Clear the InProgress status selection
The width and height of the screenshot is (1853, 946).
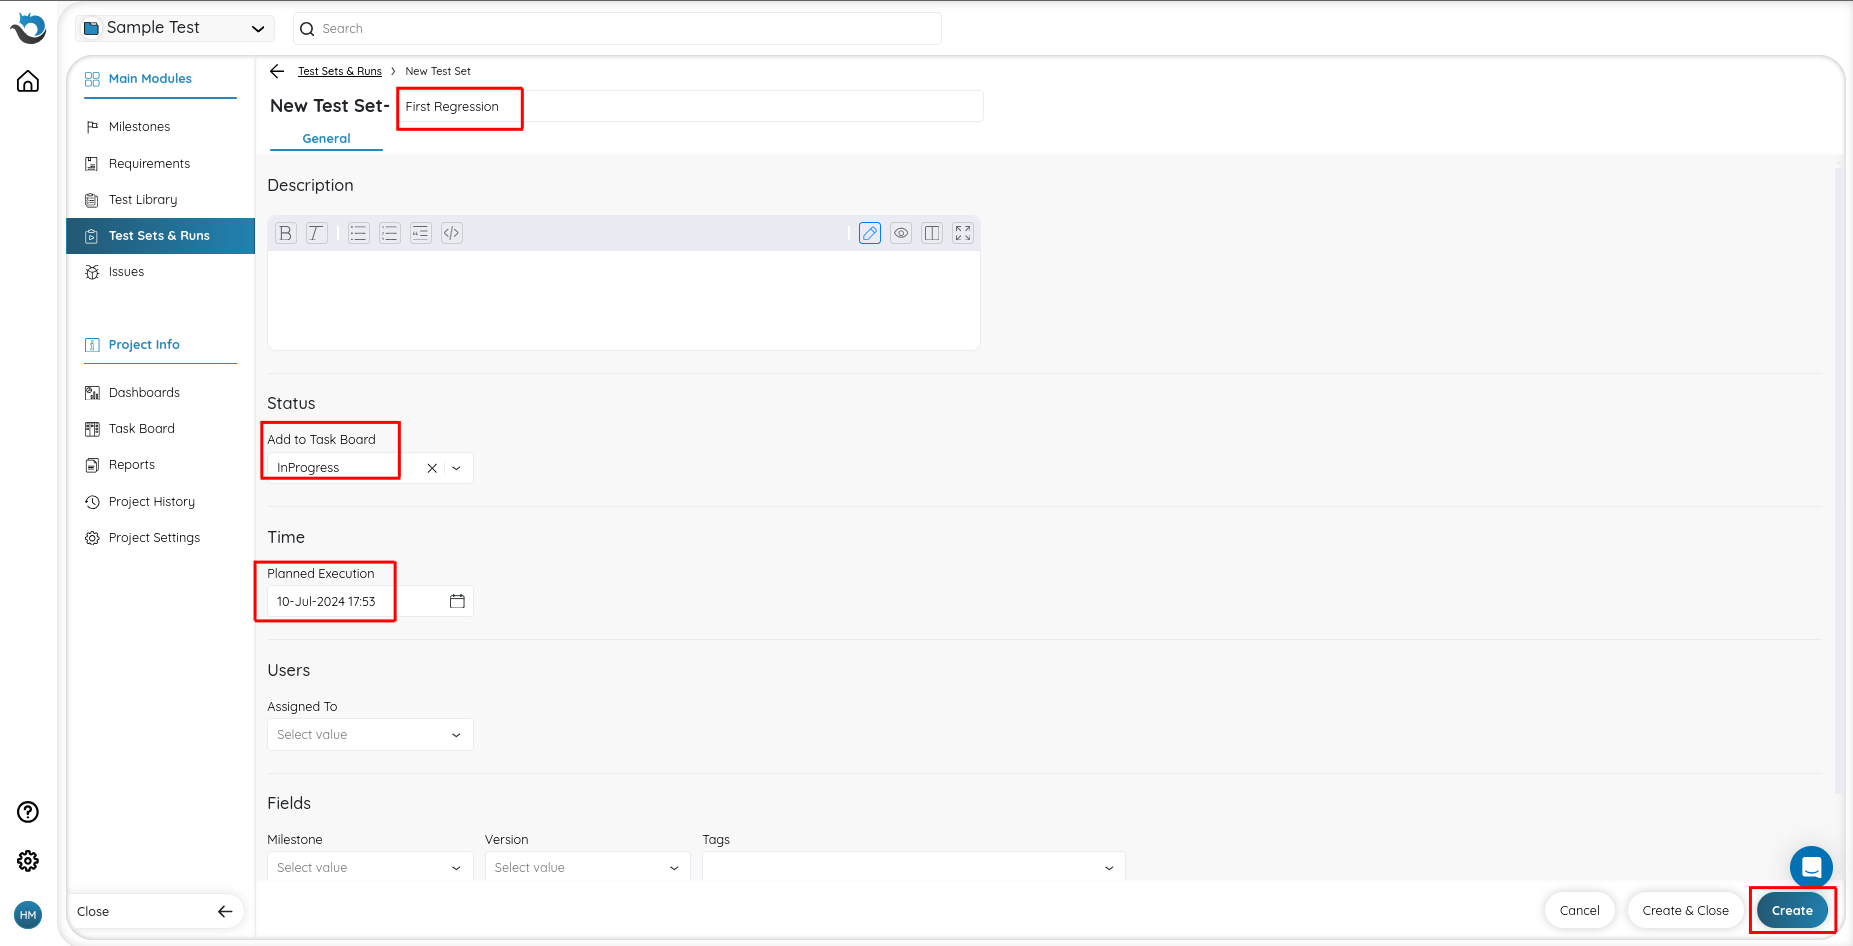point(432,468)
